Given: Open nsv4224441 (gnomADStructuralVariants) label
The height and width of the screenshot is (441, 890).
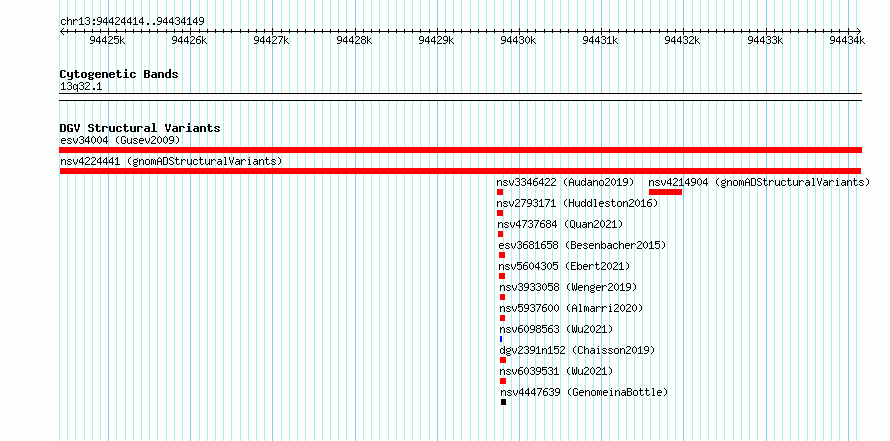Looking at the screenshot, I should tap(171, 161).
